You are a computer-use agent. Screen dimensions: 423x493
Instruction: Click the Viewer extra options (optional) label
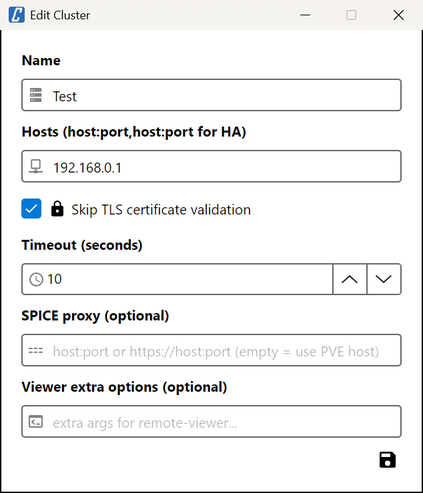click(124, 387)
